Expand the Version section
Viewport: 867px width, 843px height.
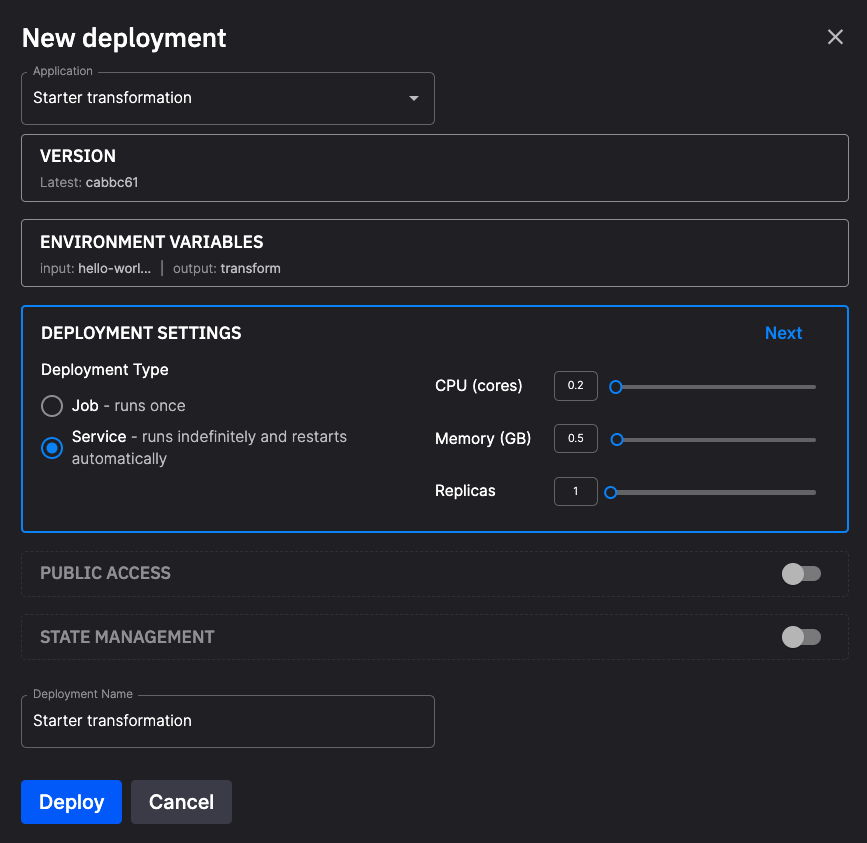(x=435, y=168)
